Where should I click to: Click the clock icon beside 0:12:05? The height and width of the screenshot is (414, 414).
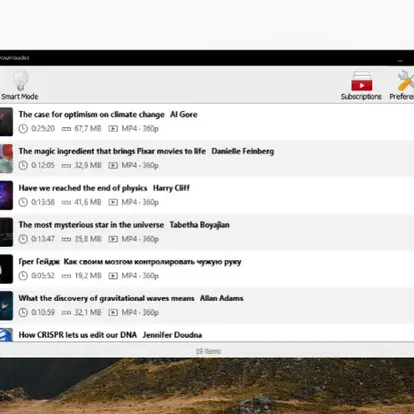(x=23, y=165)
